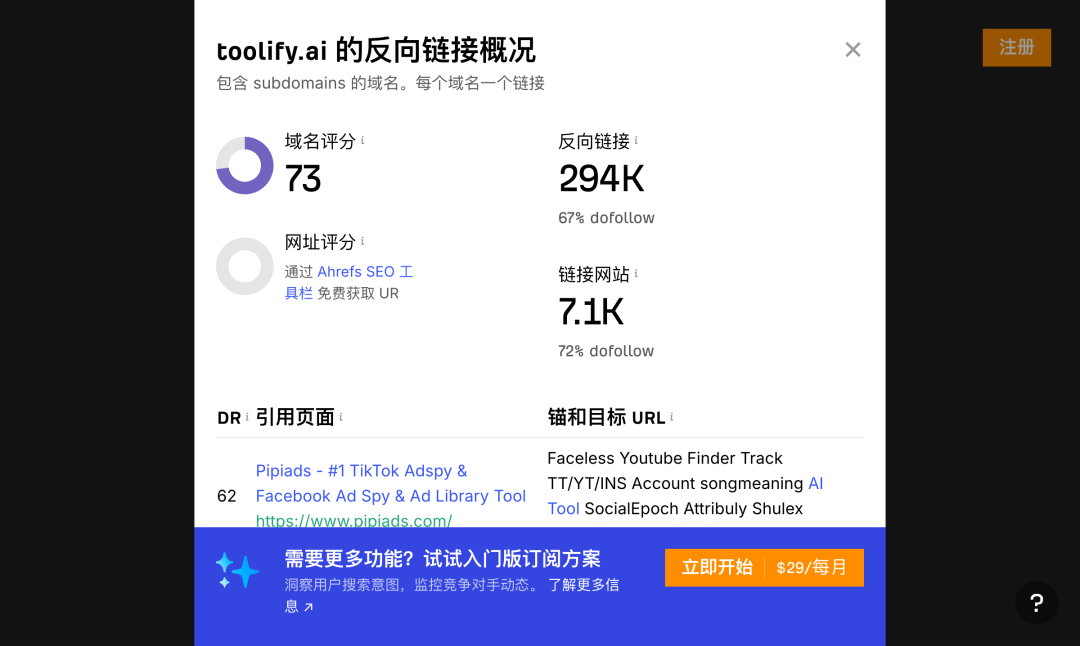Viewport: 1080px width, 646px height.
Task: Open the 了解更多信息 link
Action: [x=583, y=585]
